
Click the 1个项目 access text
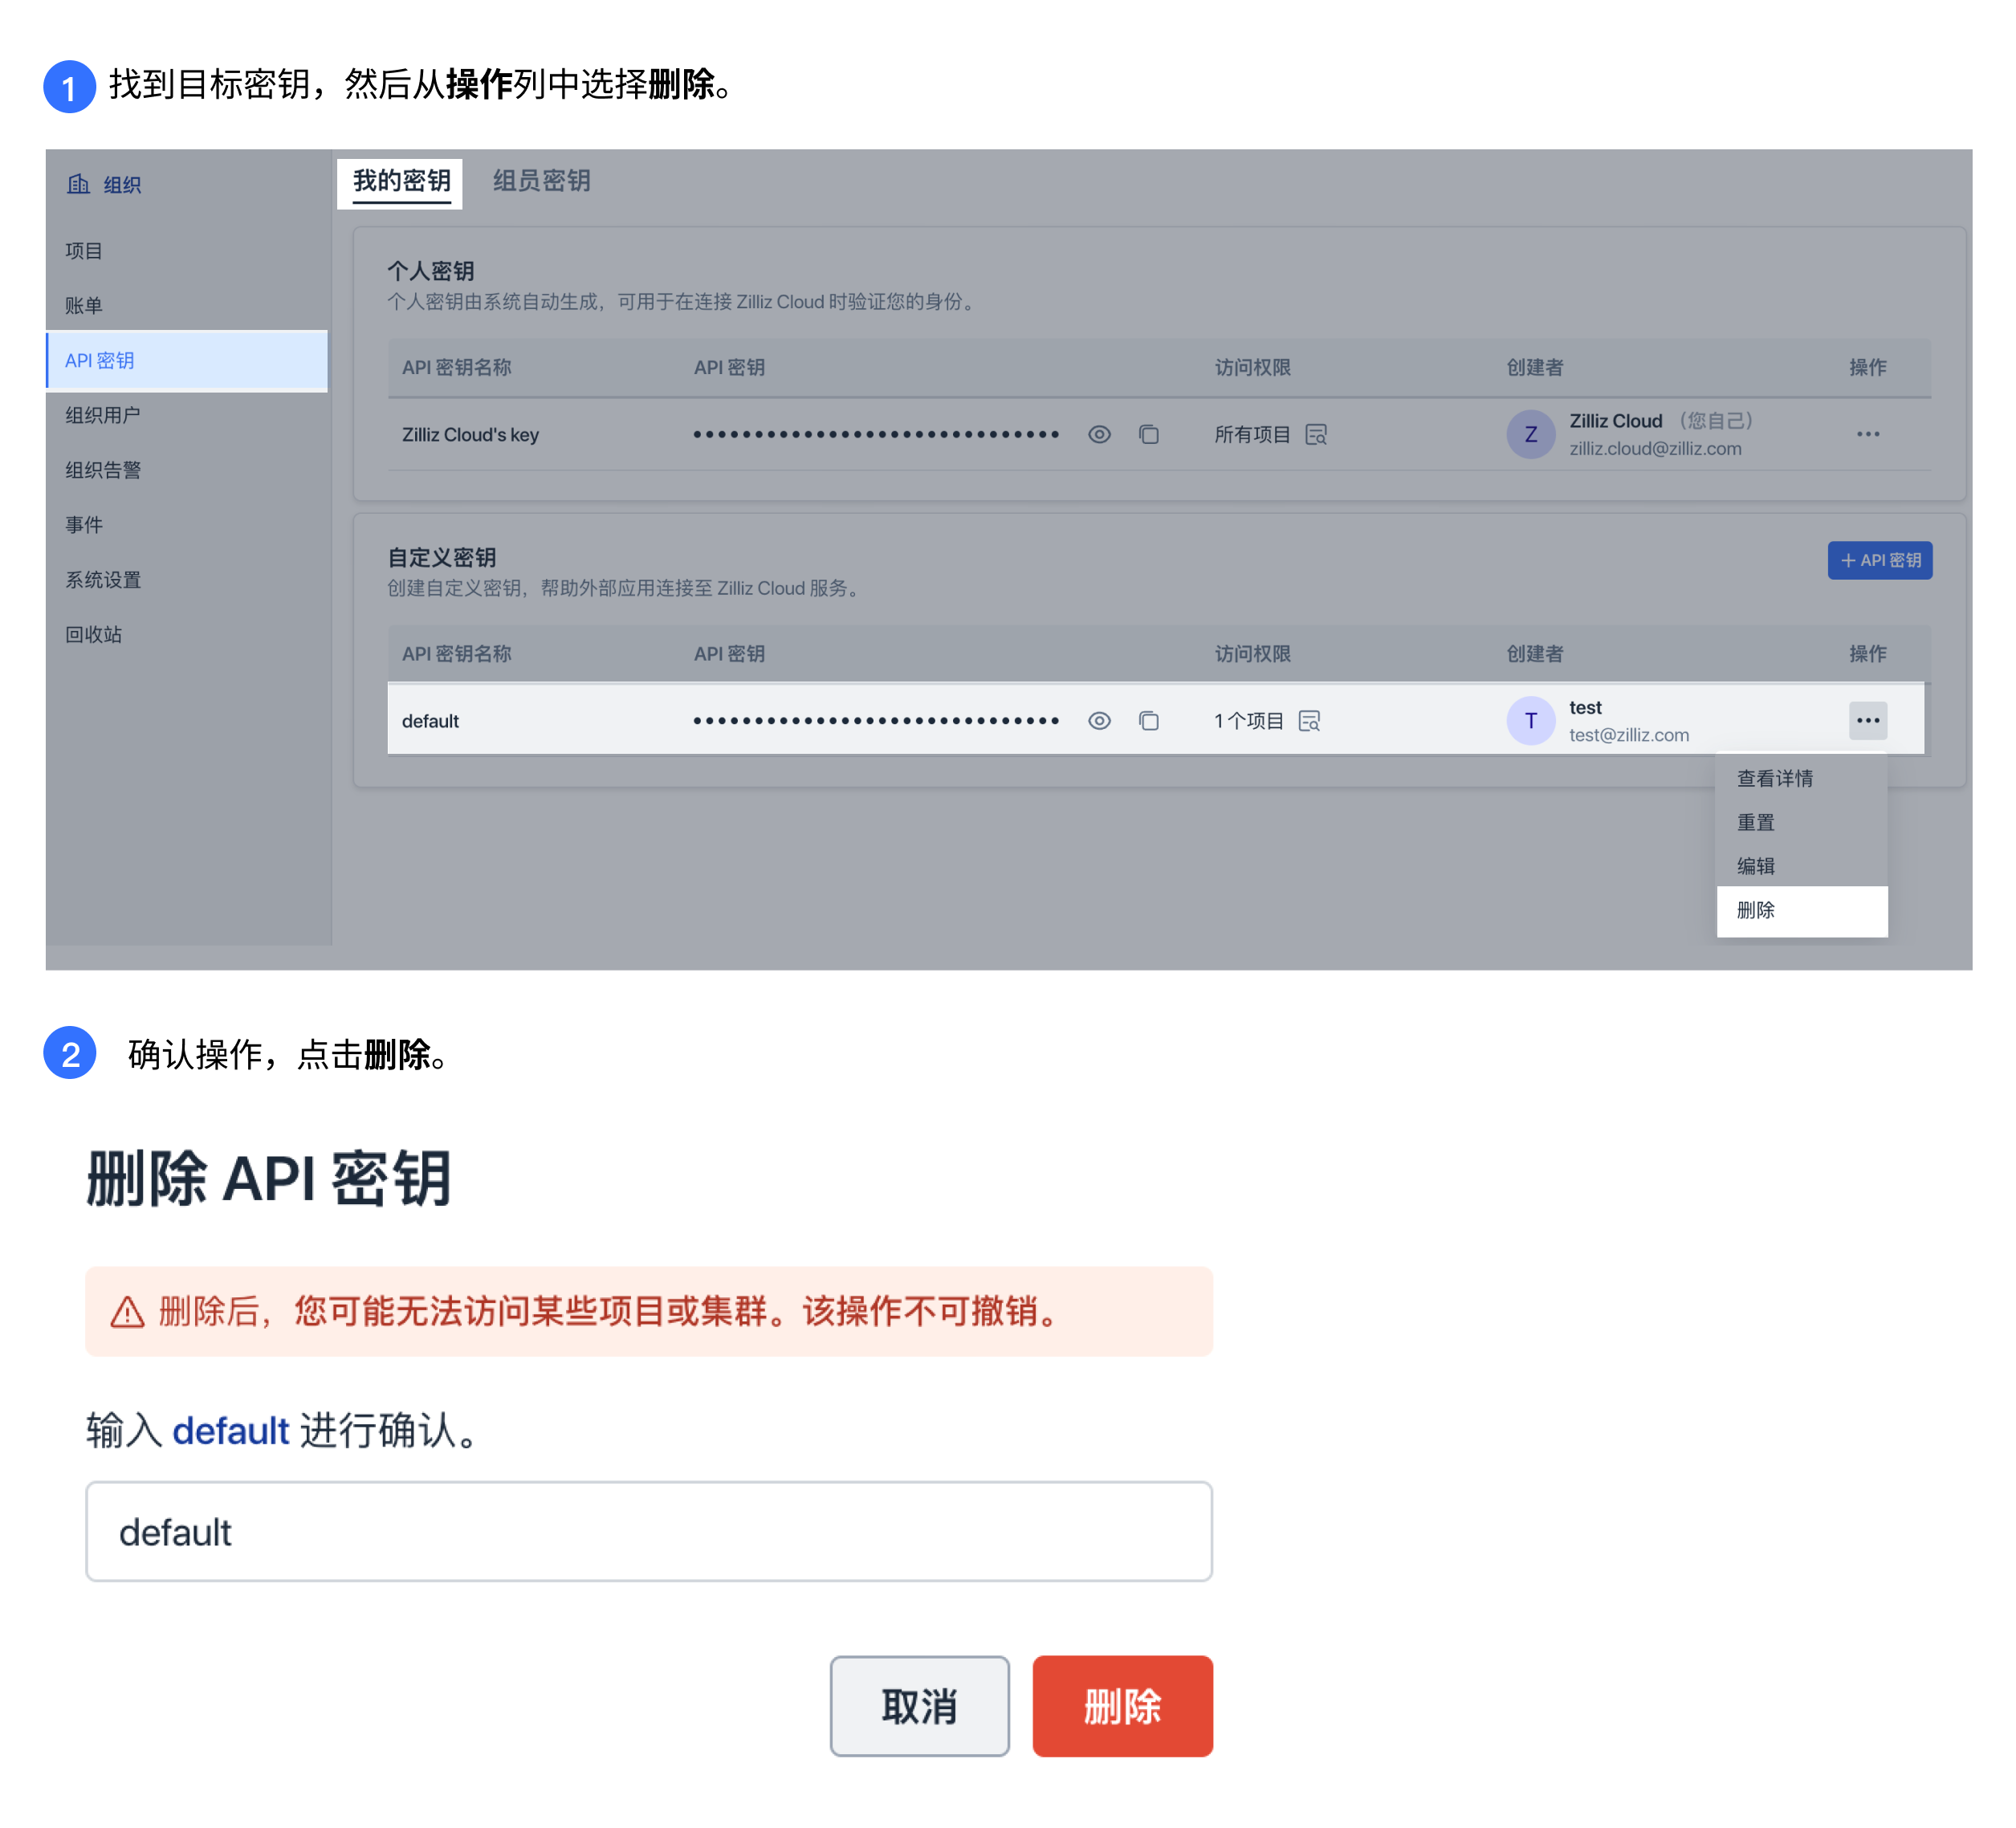[x=1249, y=720]
